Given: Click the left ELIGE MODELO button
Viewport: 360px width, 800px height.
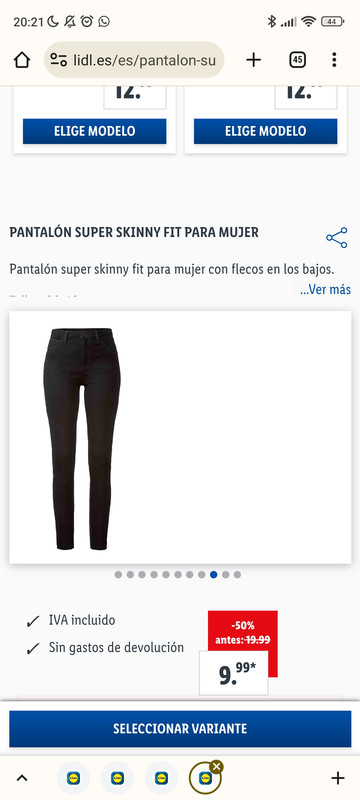Looking at the screenshot, I should point(94,131).
